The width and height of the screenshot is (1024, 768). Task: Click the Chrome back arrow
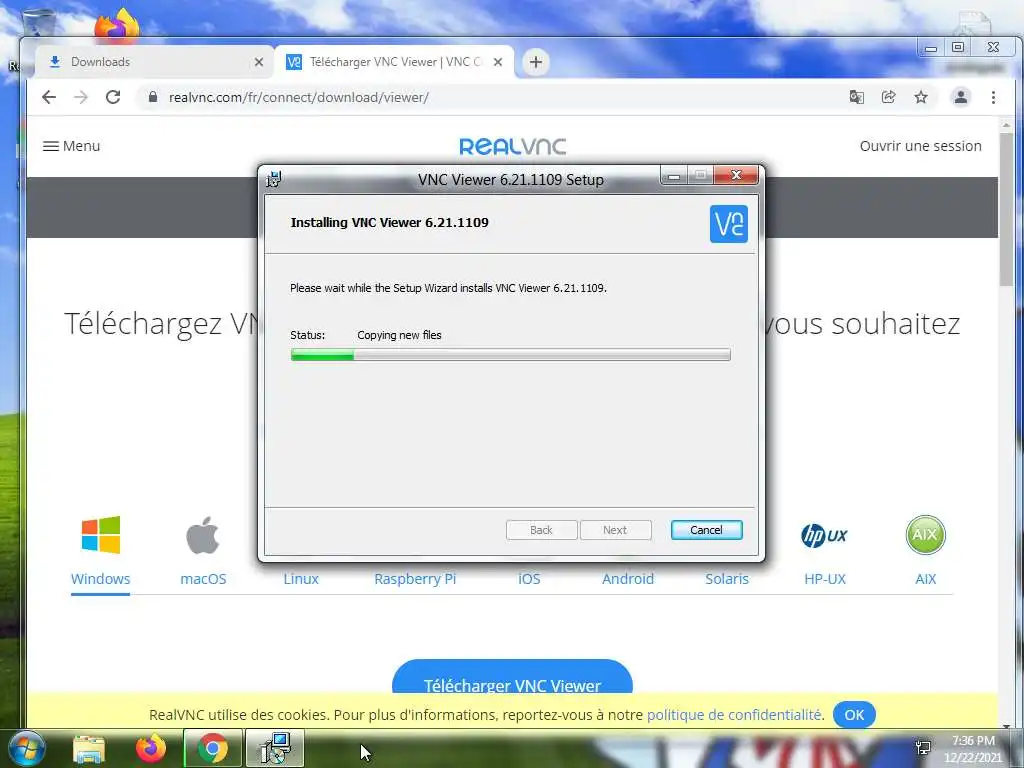click(x=49, y=97)
